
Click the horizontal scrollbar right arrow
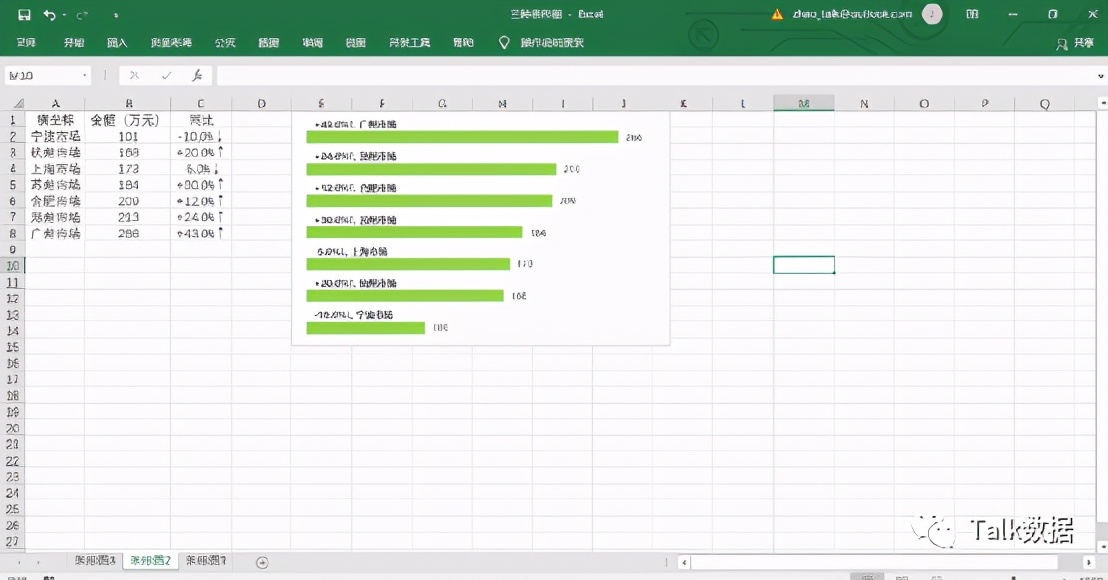1088,562
